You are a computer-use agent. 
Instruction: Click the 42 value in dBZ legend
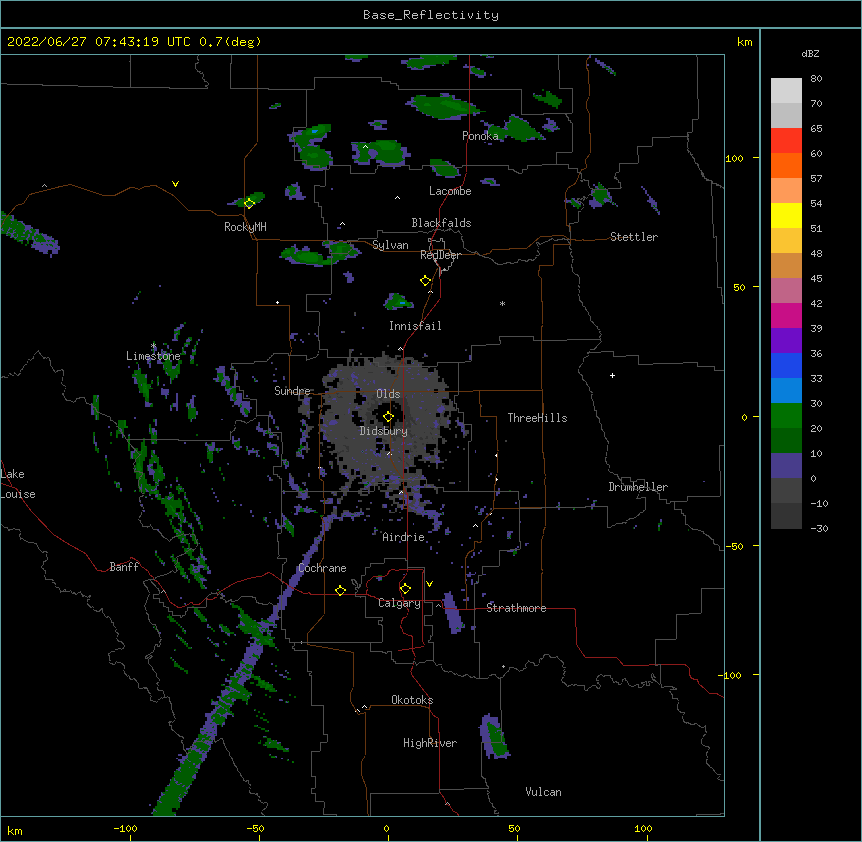point(816,303)
